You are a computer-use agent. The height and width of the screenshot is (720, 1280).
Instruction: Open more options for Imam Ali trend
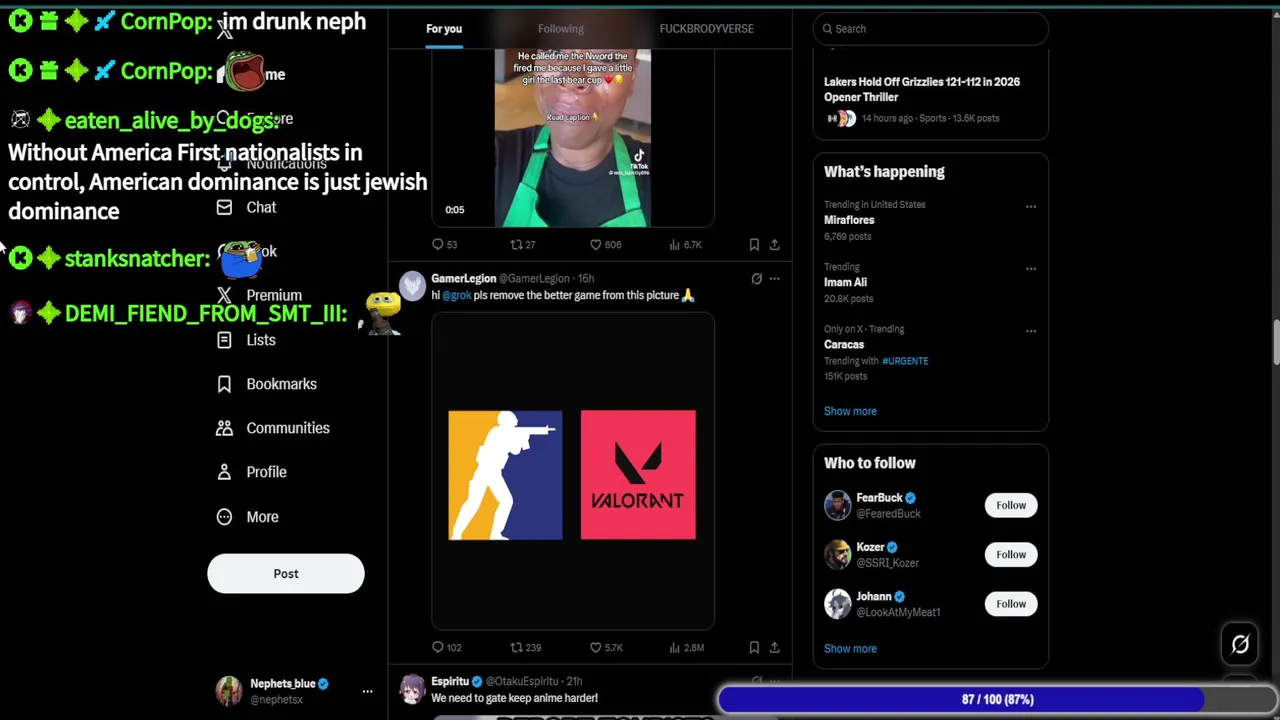(1030, 269)
